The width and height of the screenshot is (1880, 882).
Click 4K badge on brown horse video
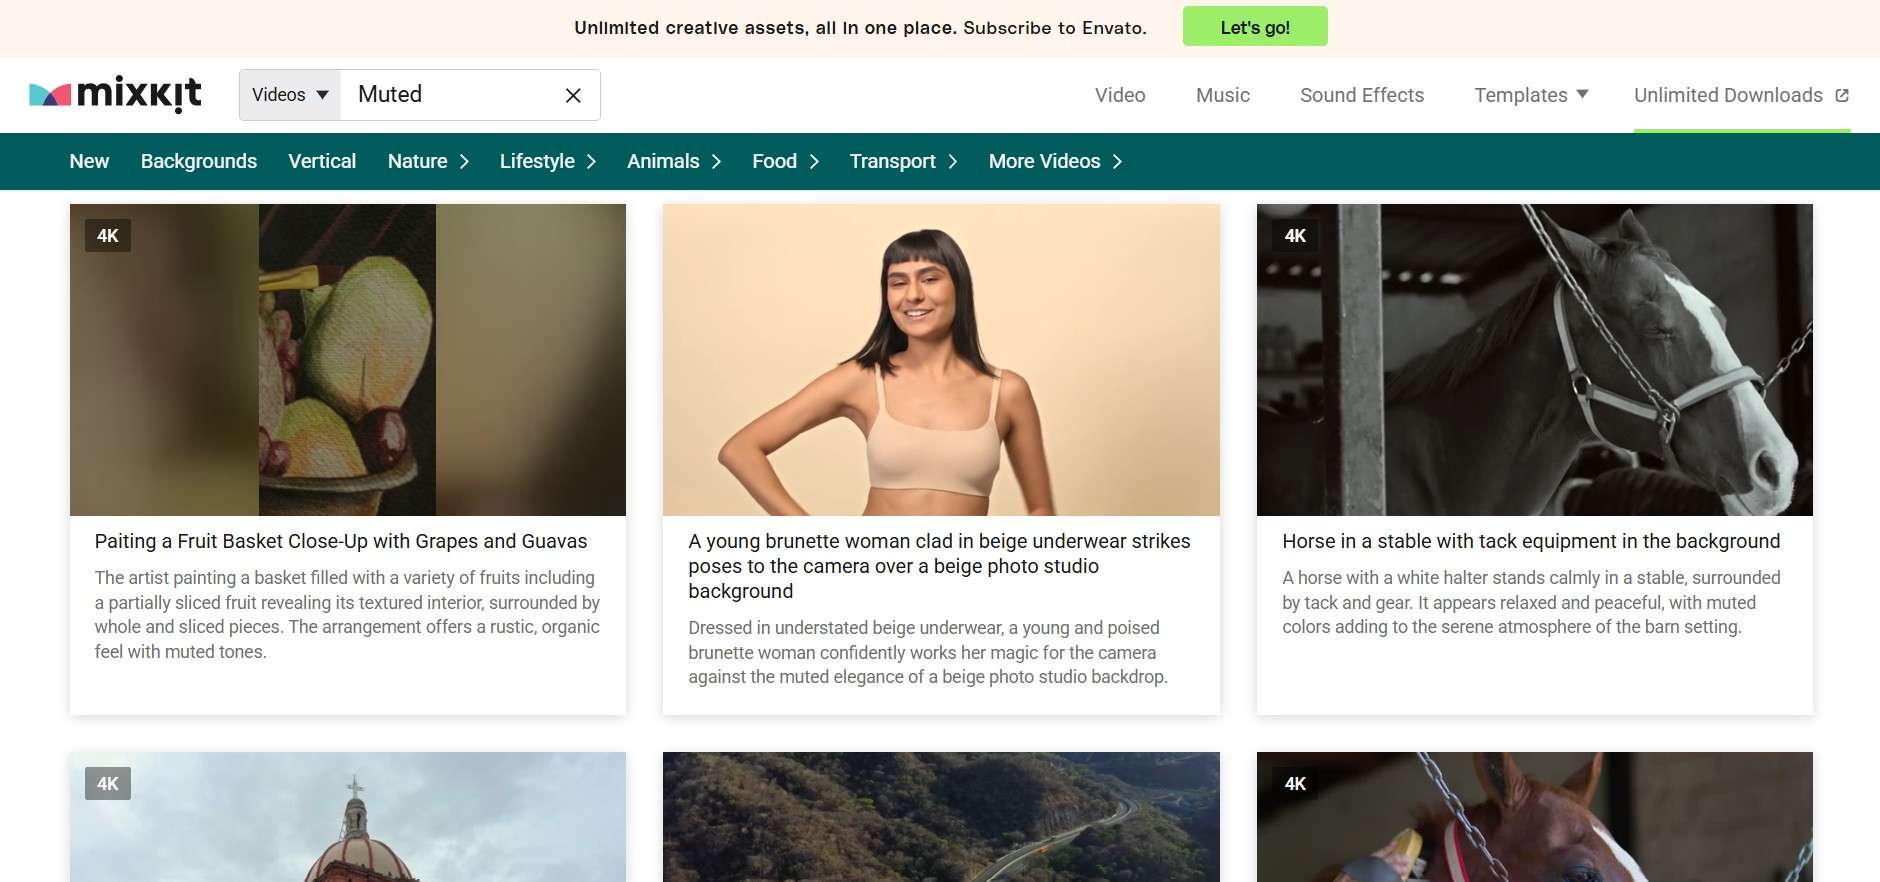[1295, 784]
